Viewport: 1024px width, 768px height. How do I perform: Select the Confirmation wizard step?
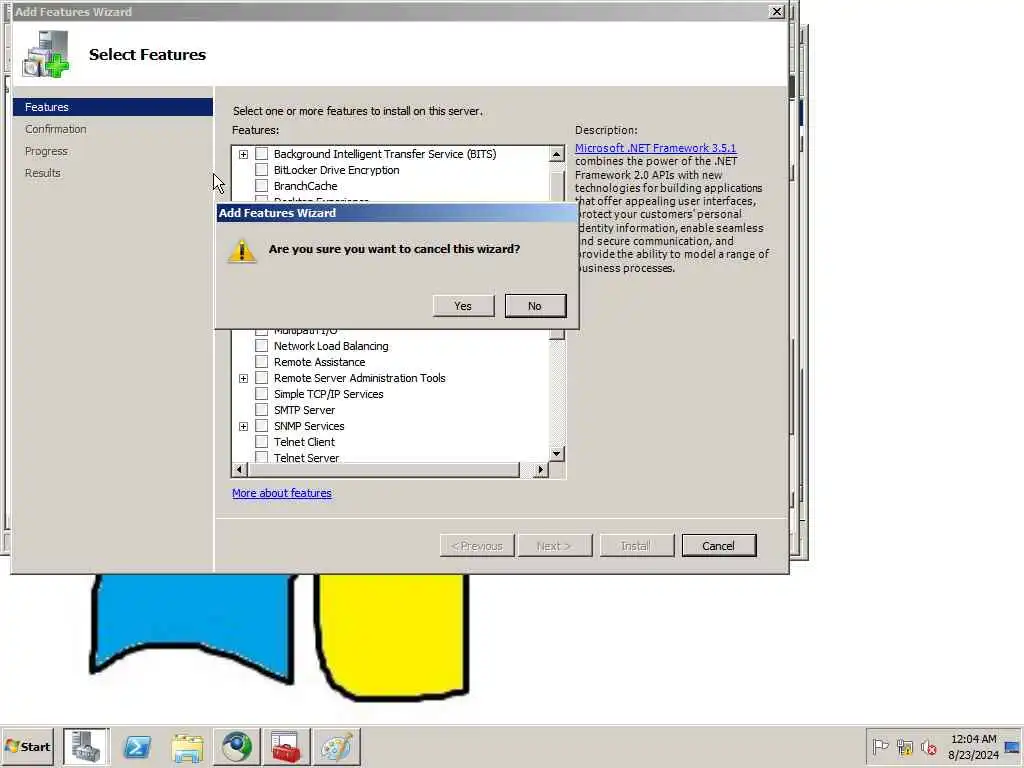(56, 129)
